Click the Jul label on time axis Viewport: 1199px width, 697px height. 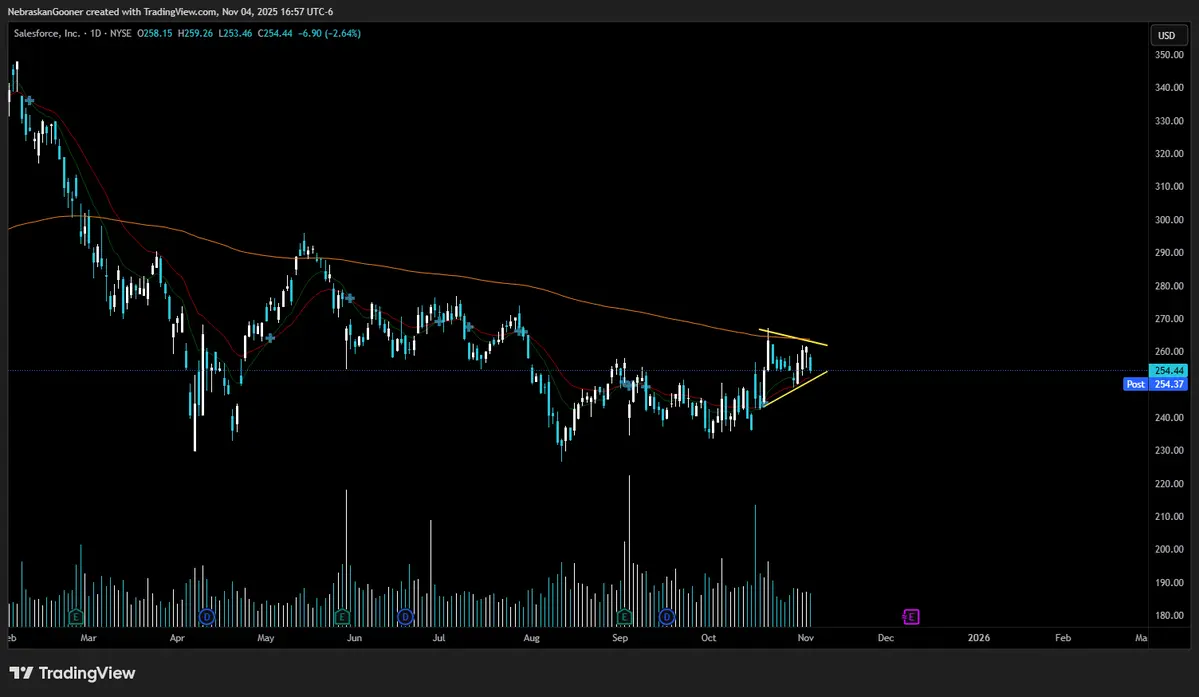[439, 638]
